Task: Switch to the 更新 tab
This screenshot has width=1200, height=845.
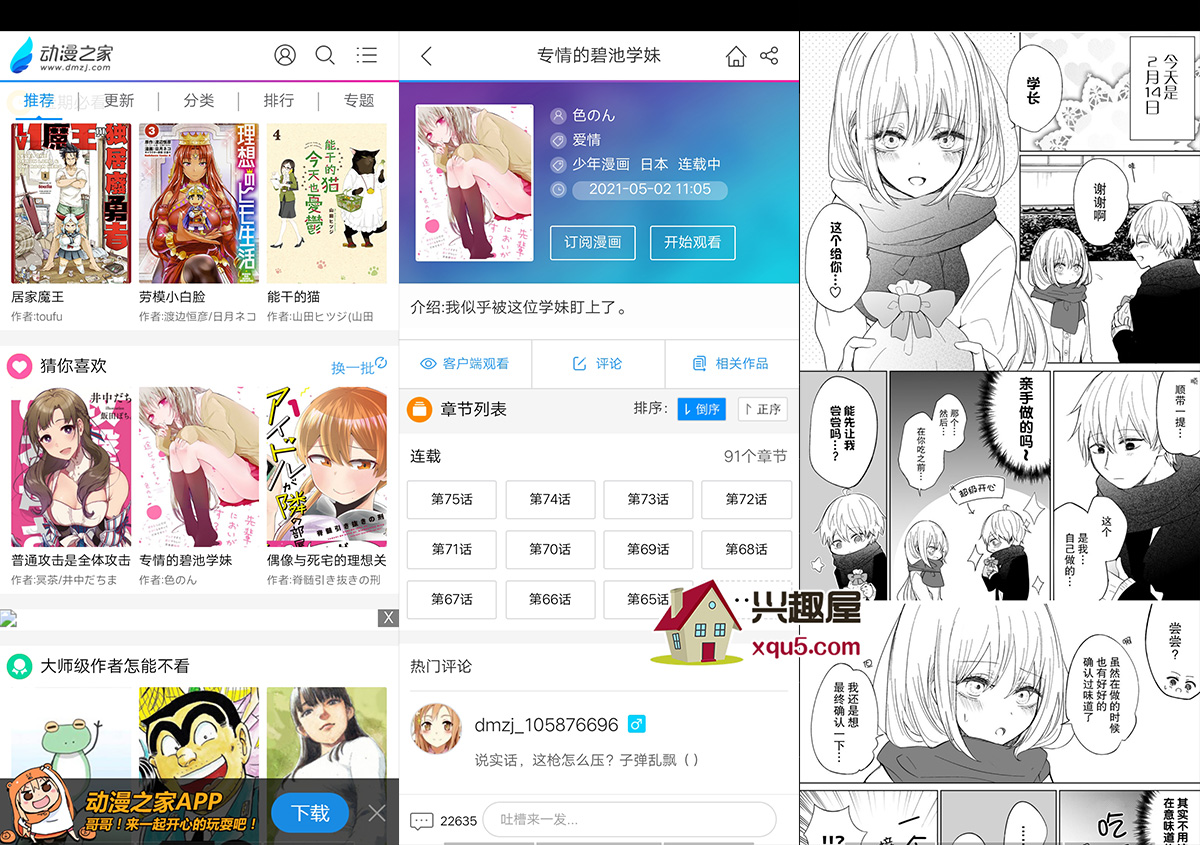Action: (x=119, y=100)
